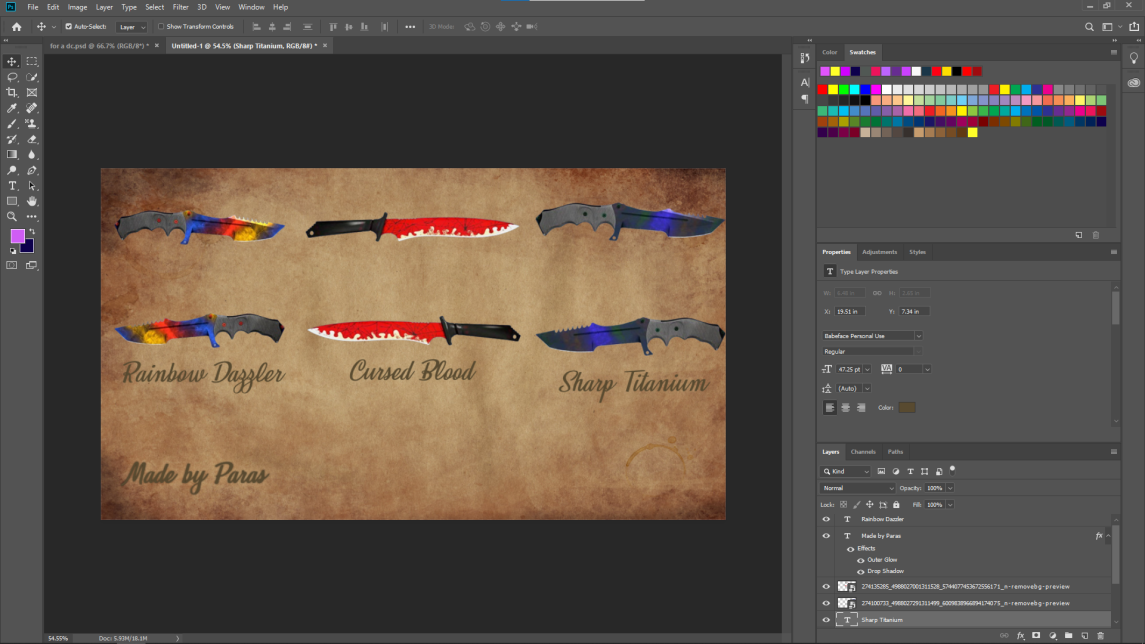Image resolution: width=1145 pixels, height=644 pixels.
Task: Open the Filter menu
Action: pos(180,7)
